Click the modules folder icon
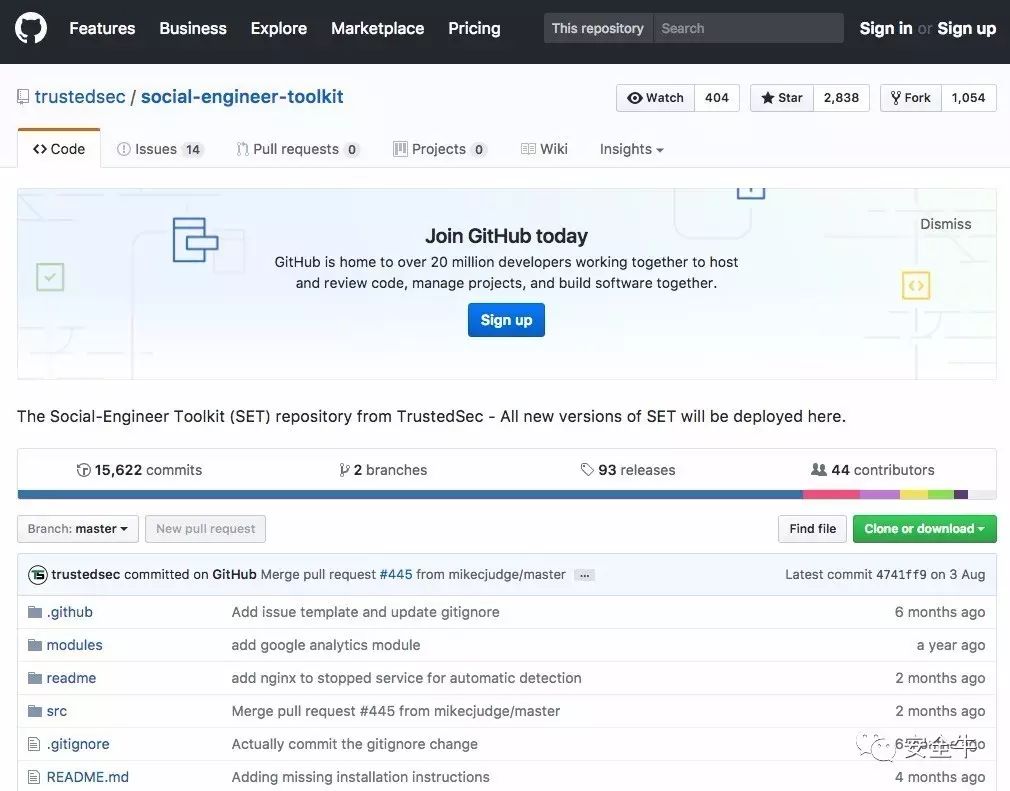This screenshot has height=791, width=1010. (x=35, y=645)
